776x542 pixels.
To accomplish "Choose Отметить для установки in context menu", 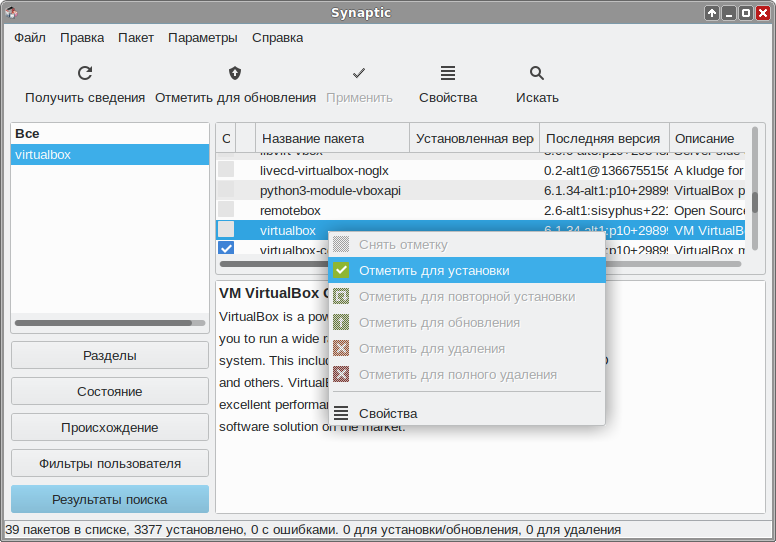I will point(467,270).
